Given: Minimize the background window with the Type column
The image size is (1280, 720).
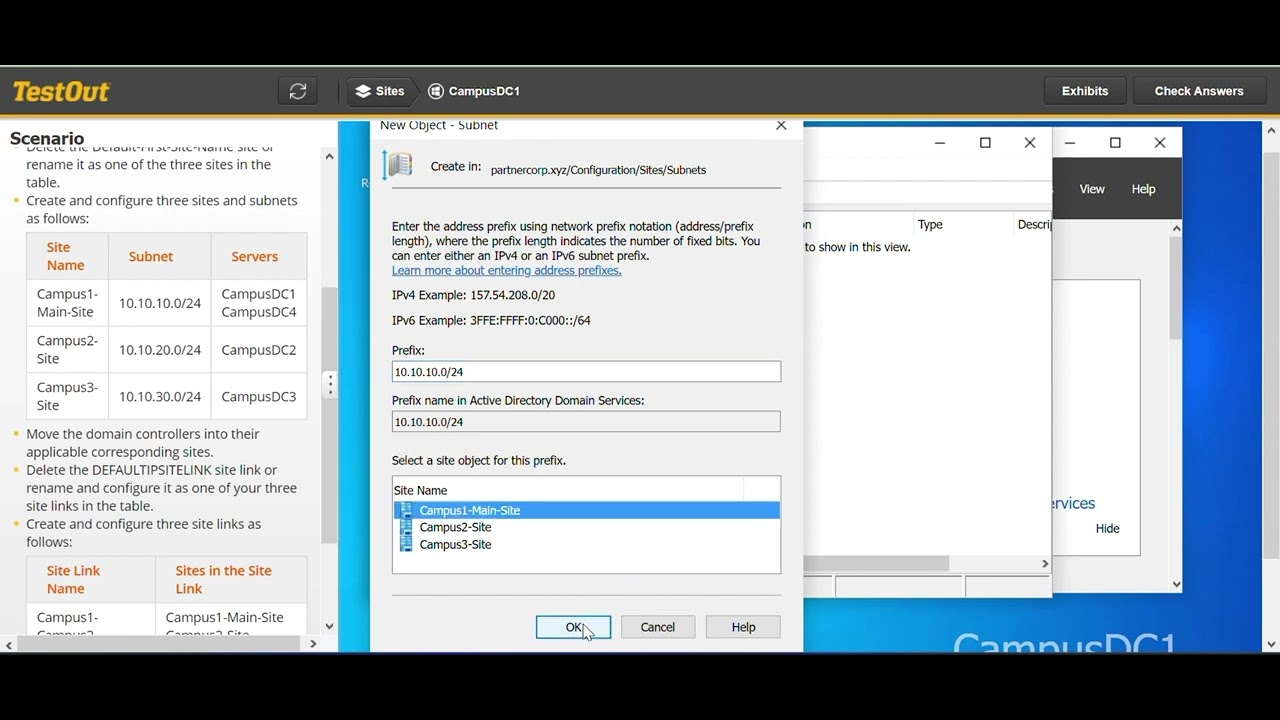Looking at the screenshot, I should point(940,143).
